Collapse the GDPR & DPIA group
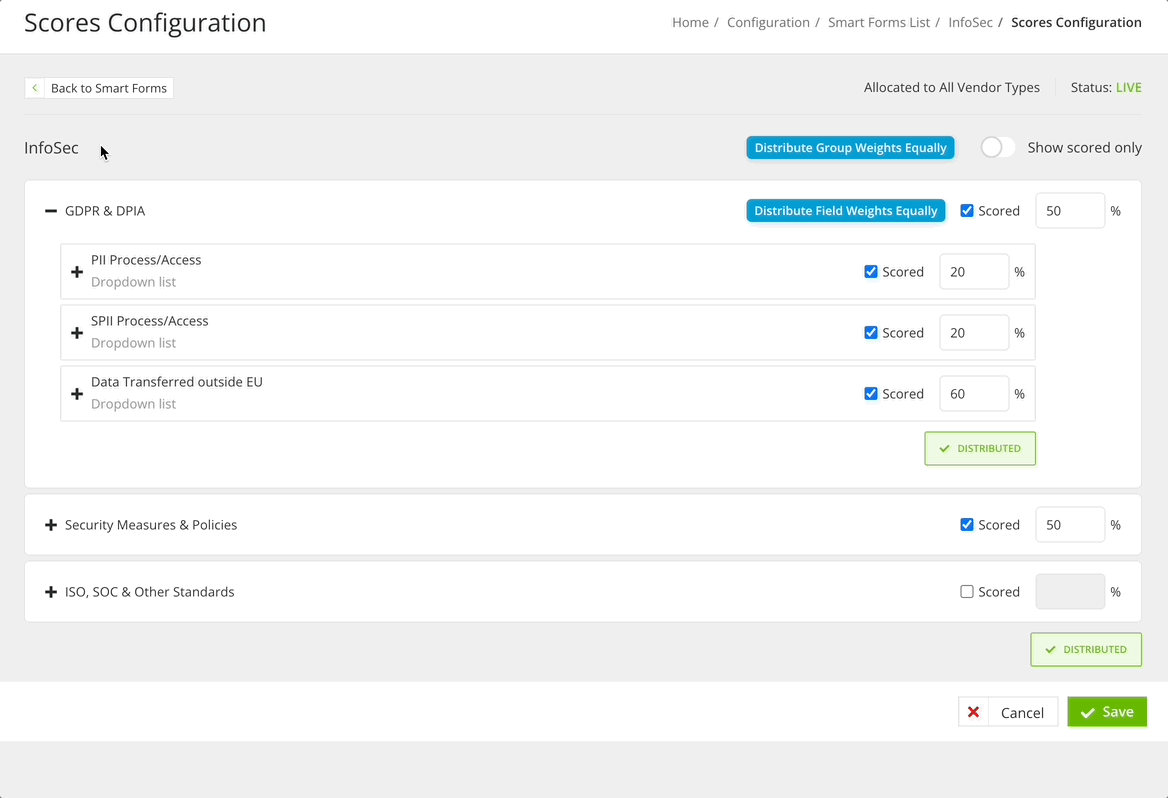The width and height of the screenshot is (1168, 798). tap(50, 210)
